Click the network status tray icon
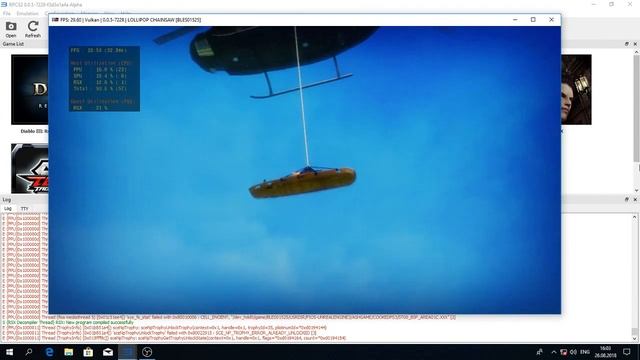This screenshot has width=640, height=360. (563, 352)
